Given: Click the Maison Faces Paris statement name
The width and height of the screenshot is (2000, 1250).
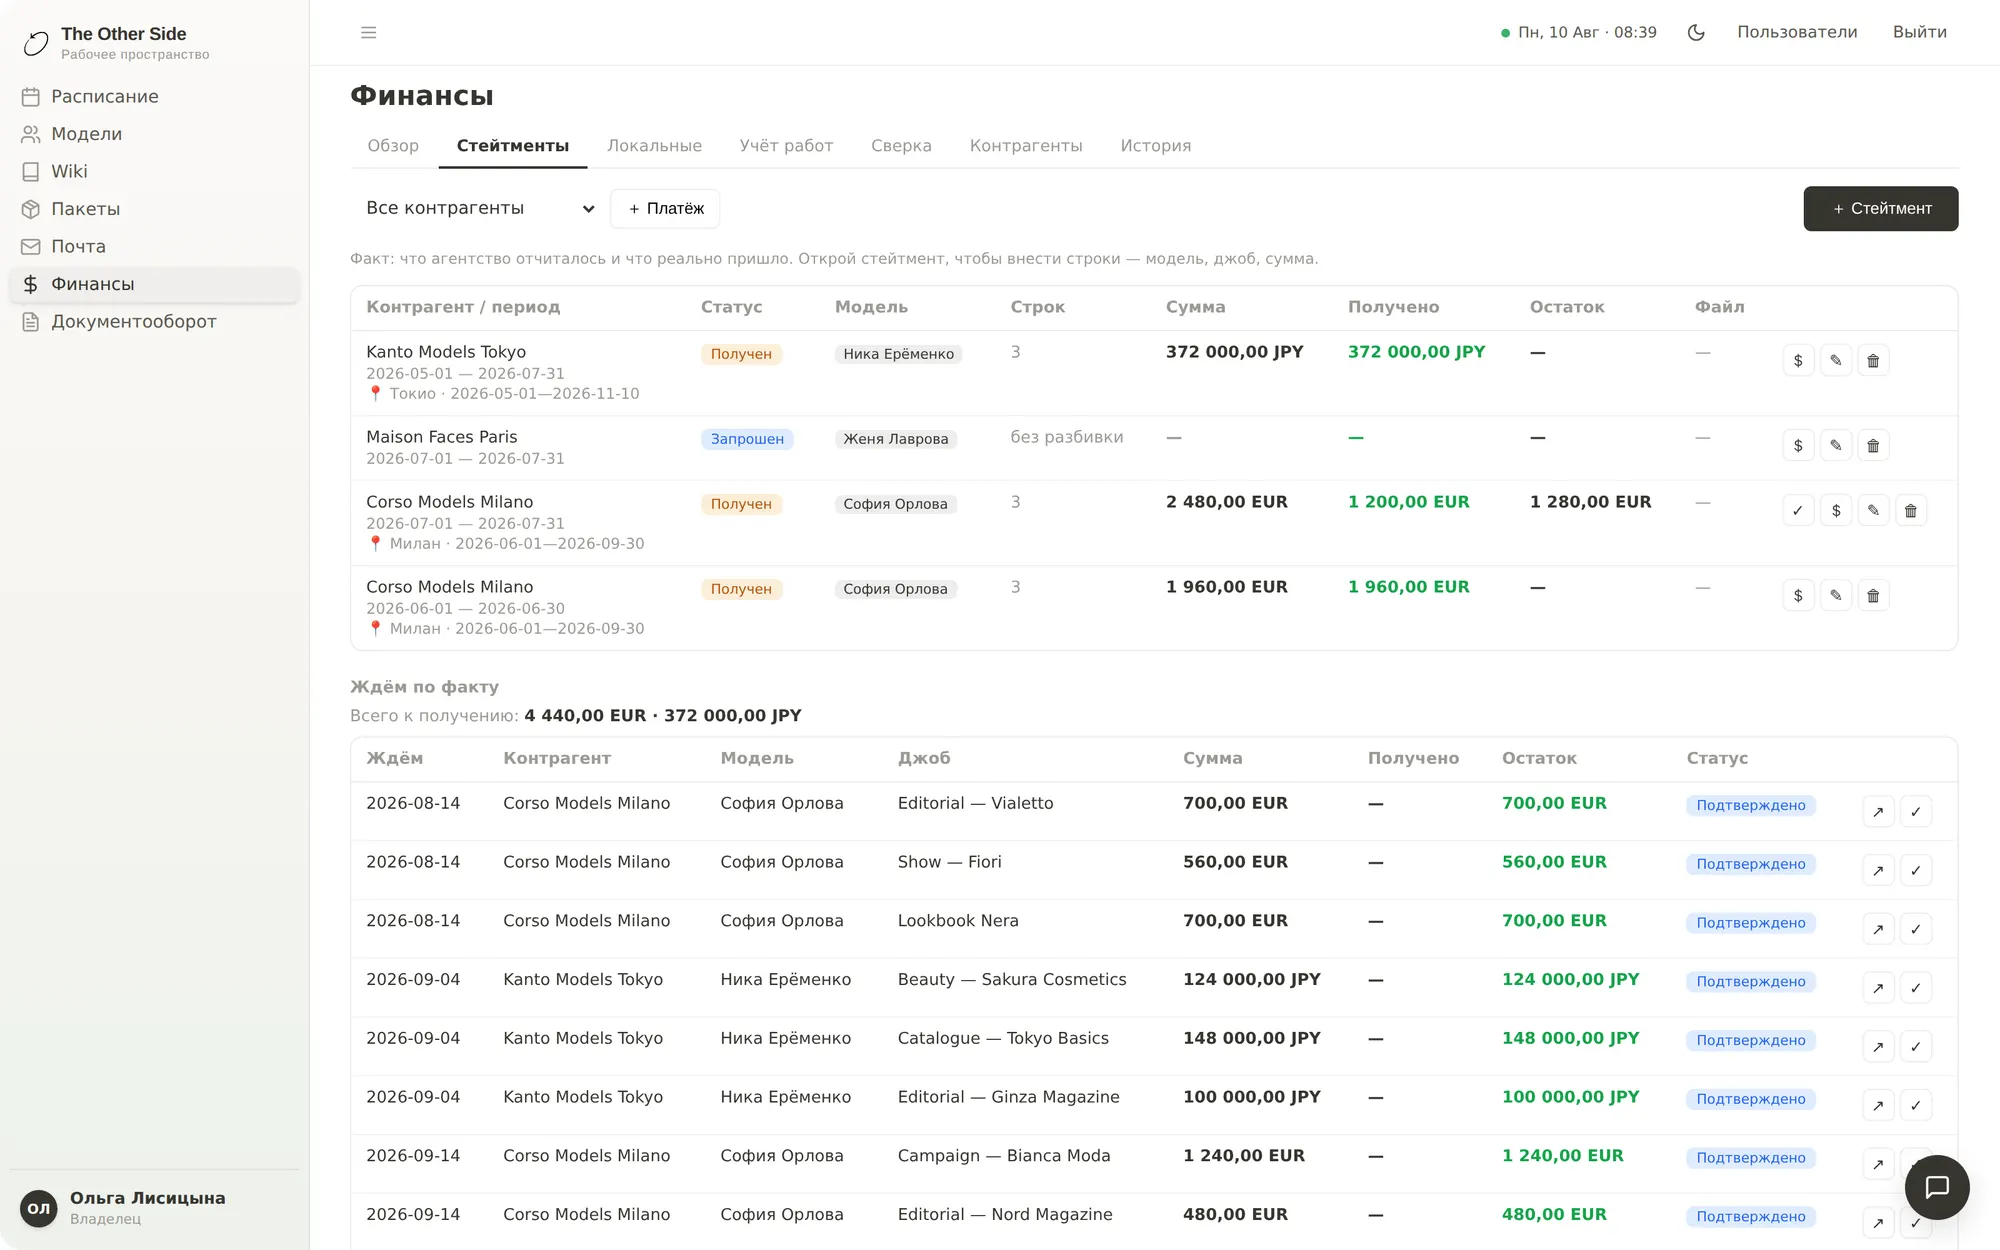Looking at the screenshot, I should point(442,437).
